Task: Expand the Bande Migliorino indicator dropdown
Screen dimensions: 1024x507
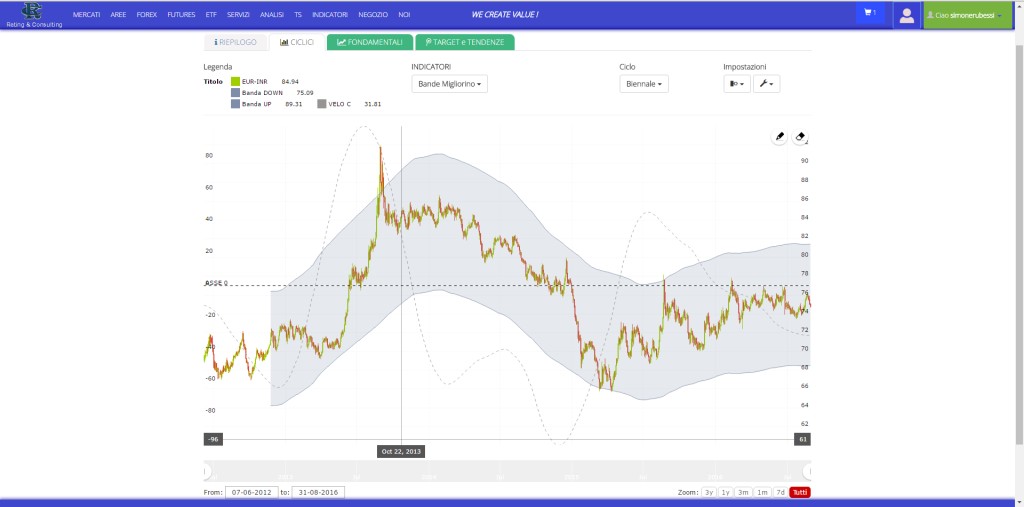Action: [451, 84]
